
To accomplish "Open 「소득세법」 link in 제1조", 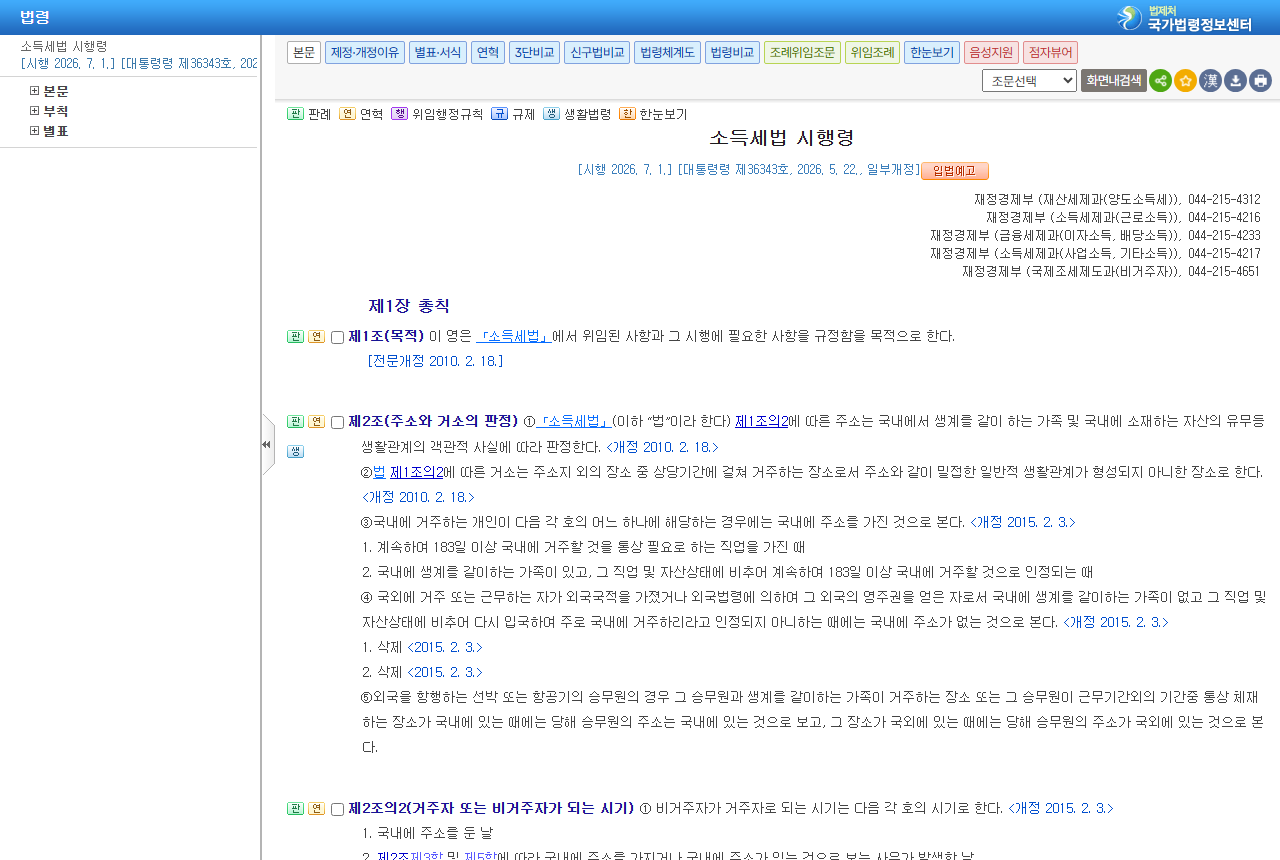I will point(514,336).
